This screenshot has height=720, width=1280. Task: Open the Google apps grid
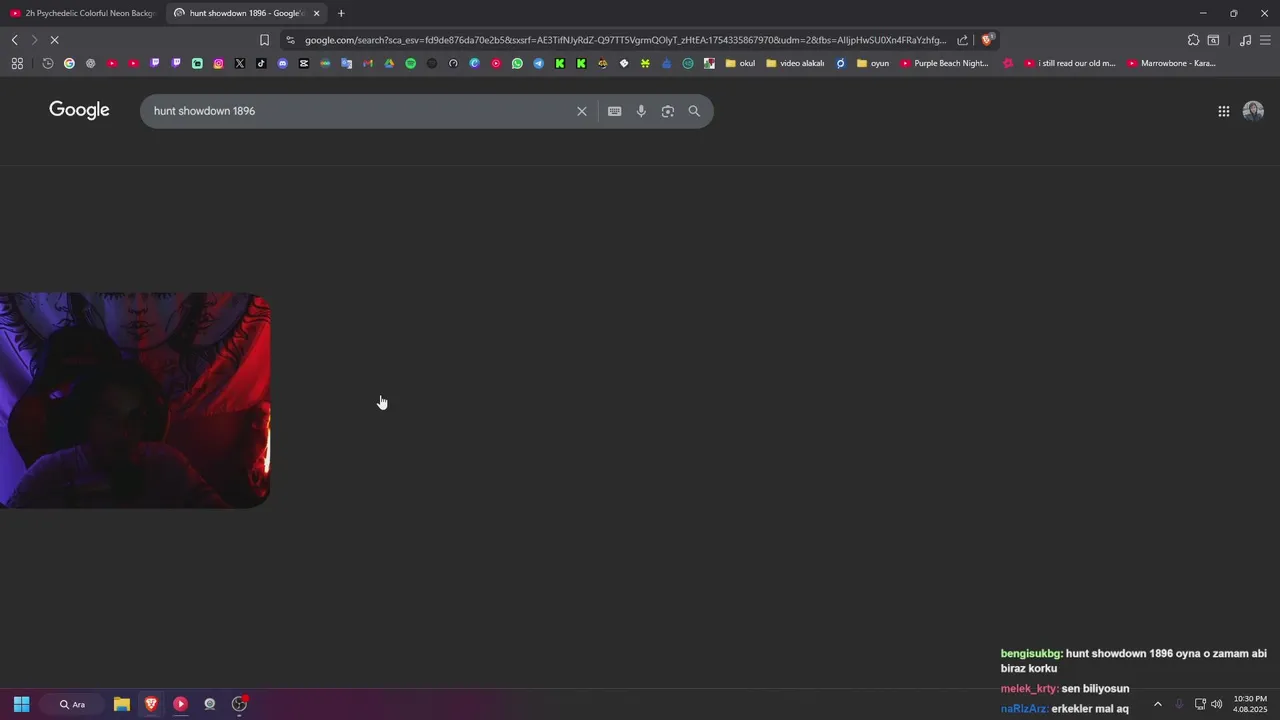pos(1223,111)
